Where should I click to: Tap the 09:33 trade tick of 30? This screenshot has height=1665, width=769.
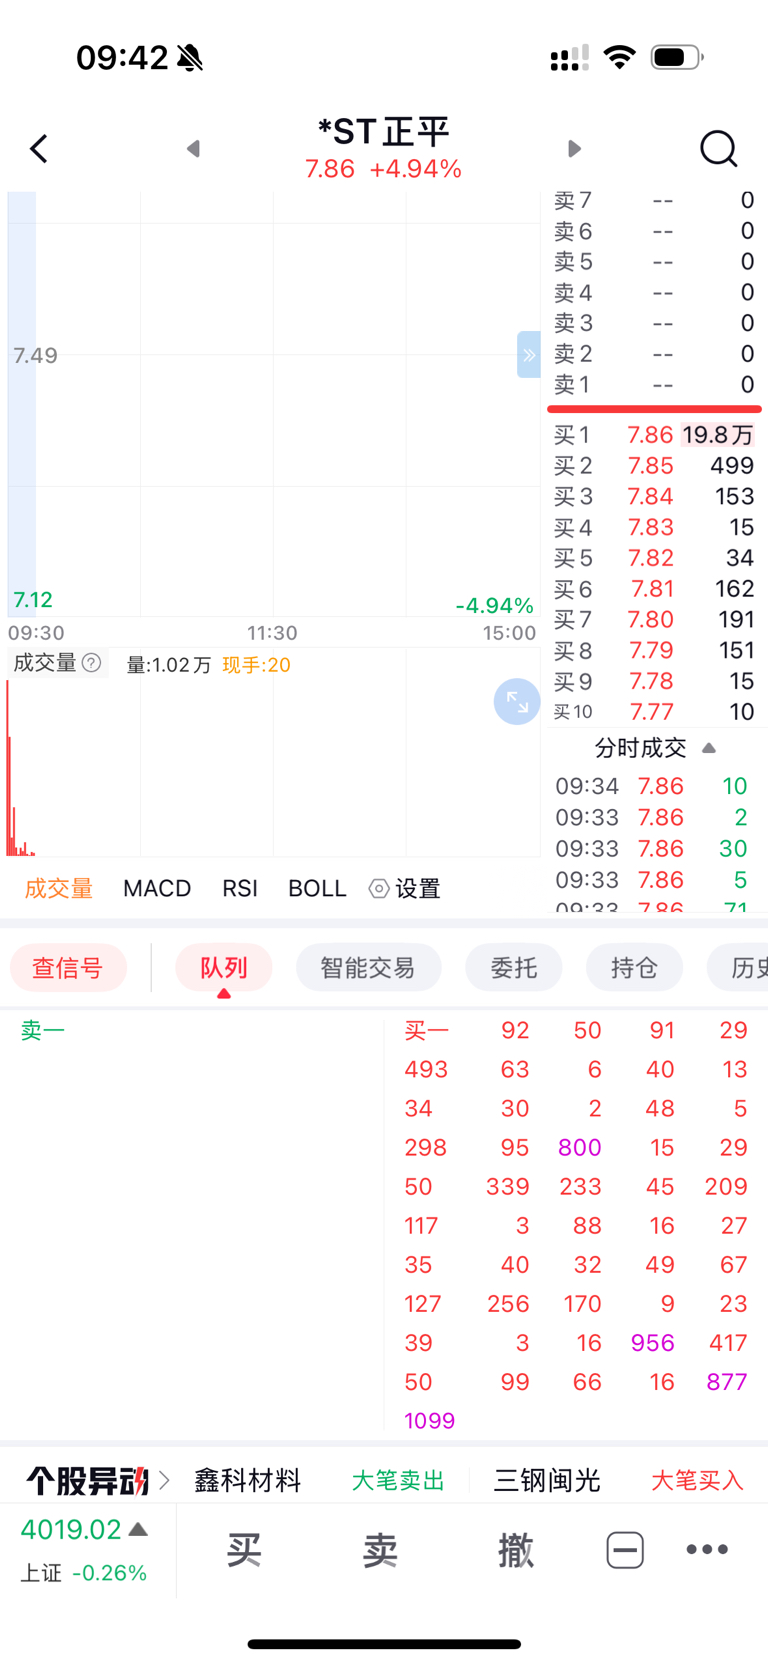(652, 849)
